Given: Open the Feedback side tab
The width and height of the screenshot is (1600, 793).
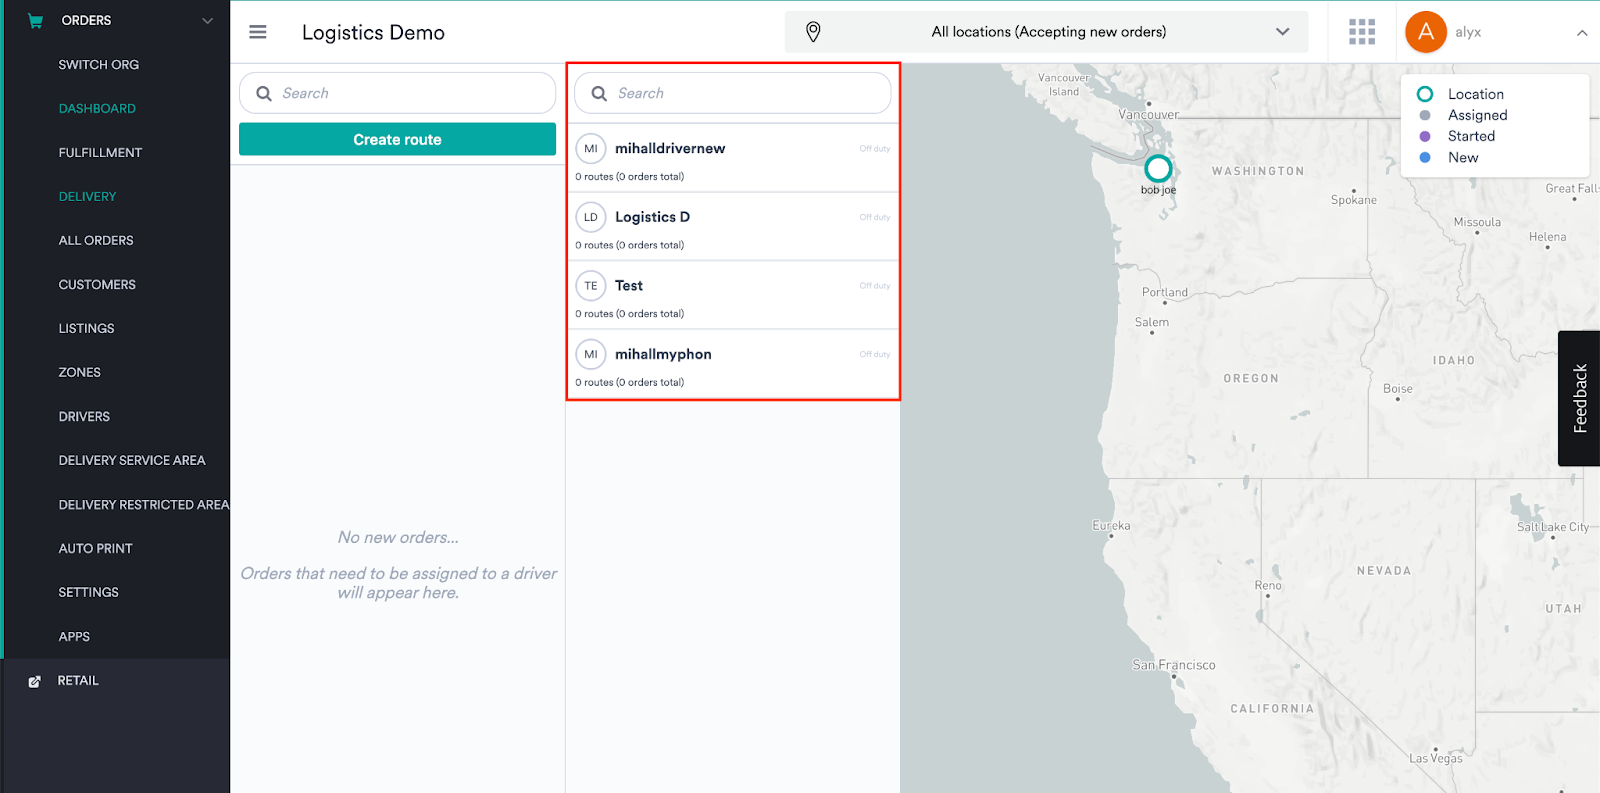Looking at the screenshot, I should 1580,398.
